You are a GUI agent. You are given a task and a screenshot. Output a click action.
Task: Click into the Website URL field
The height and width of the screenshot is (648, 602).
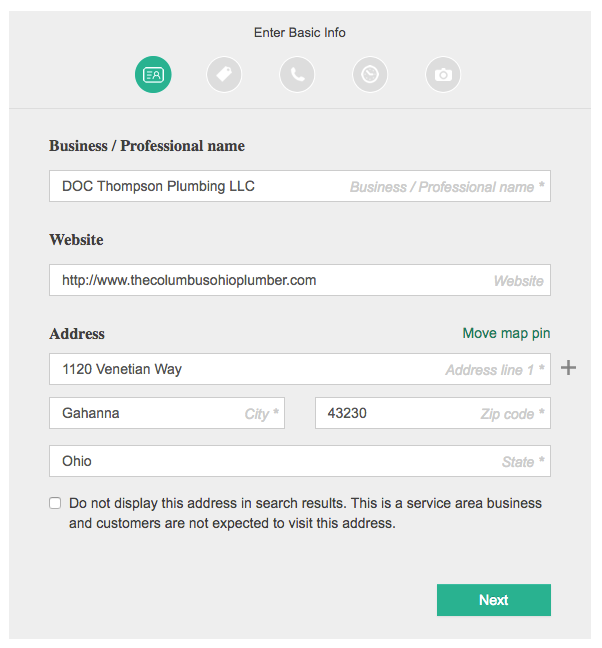point(300,280)
